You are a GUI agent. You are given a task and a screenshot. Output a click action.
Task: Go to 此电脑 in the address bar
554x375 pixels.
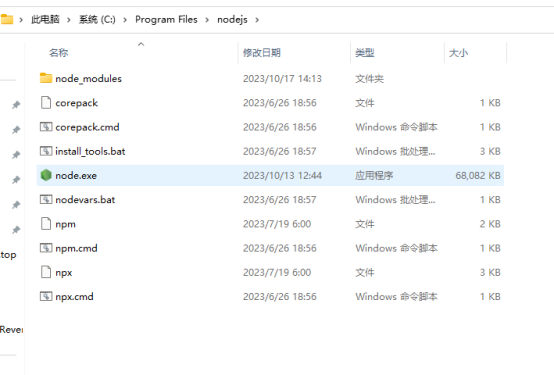[45, 19]
